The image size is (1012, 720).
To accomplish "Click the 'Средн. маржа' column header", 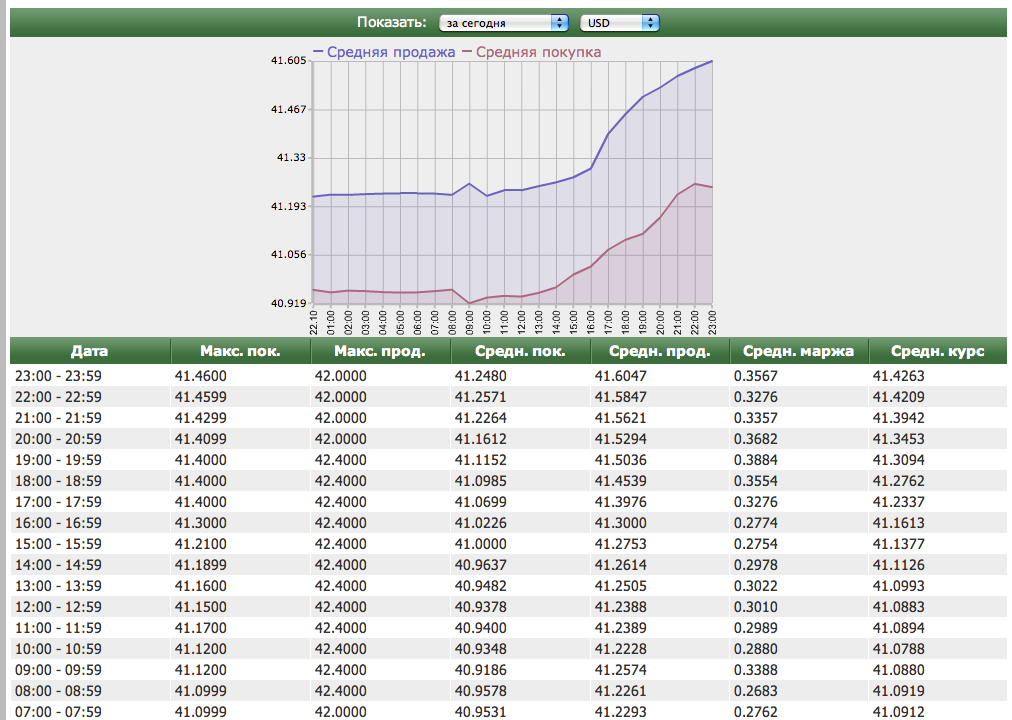I will [799, 351].
